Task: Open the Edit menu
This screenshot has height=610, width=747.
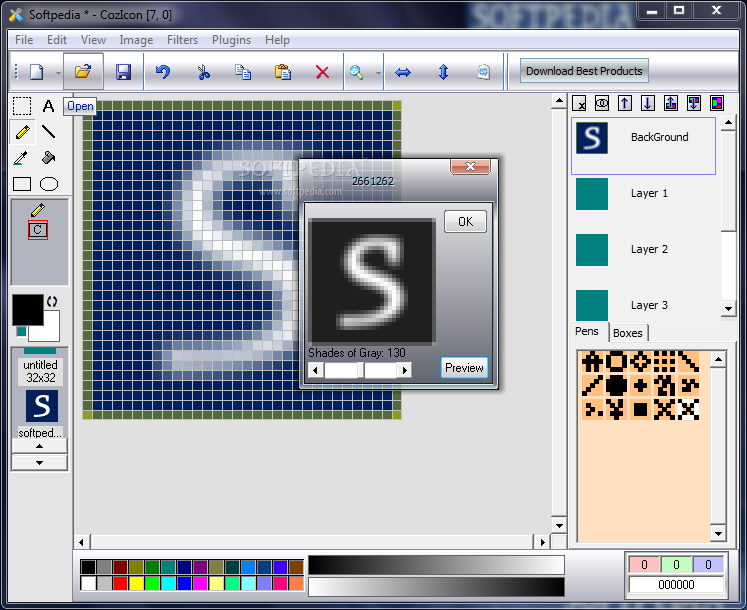Action: point(57,40)
